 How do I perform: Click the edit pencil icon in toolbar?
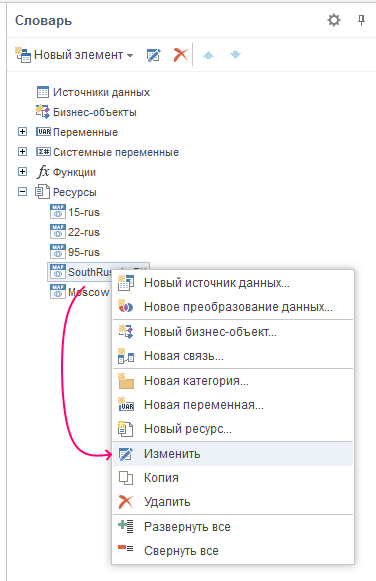point(153,55)
